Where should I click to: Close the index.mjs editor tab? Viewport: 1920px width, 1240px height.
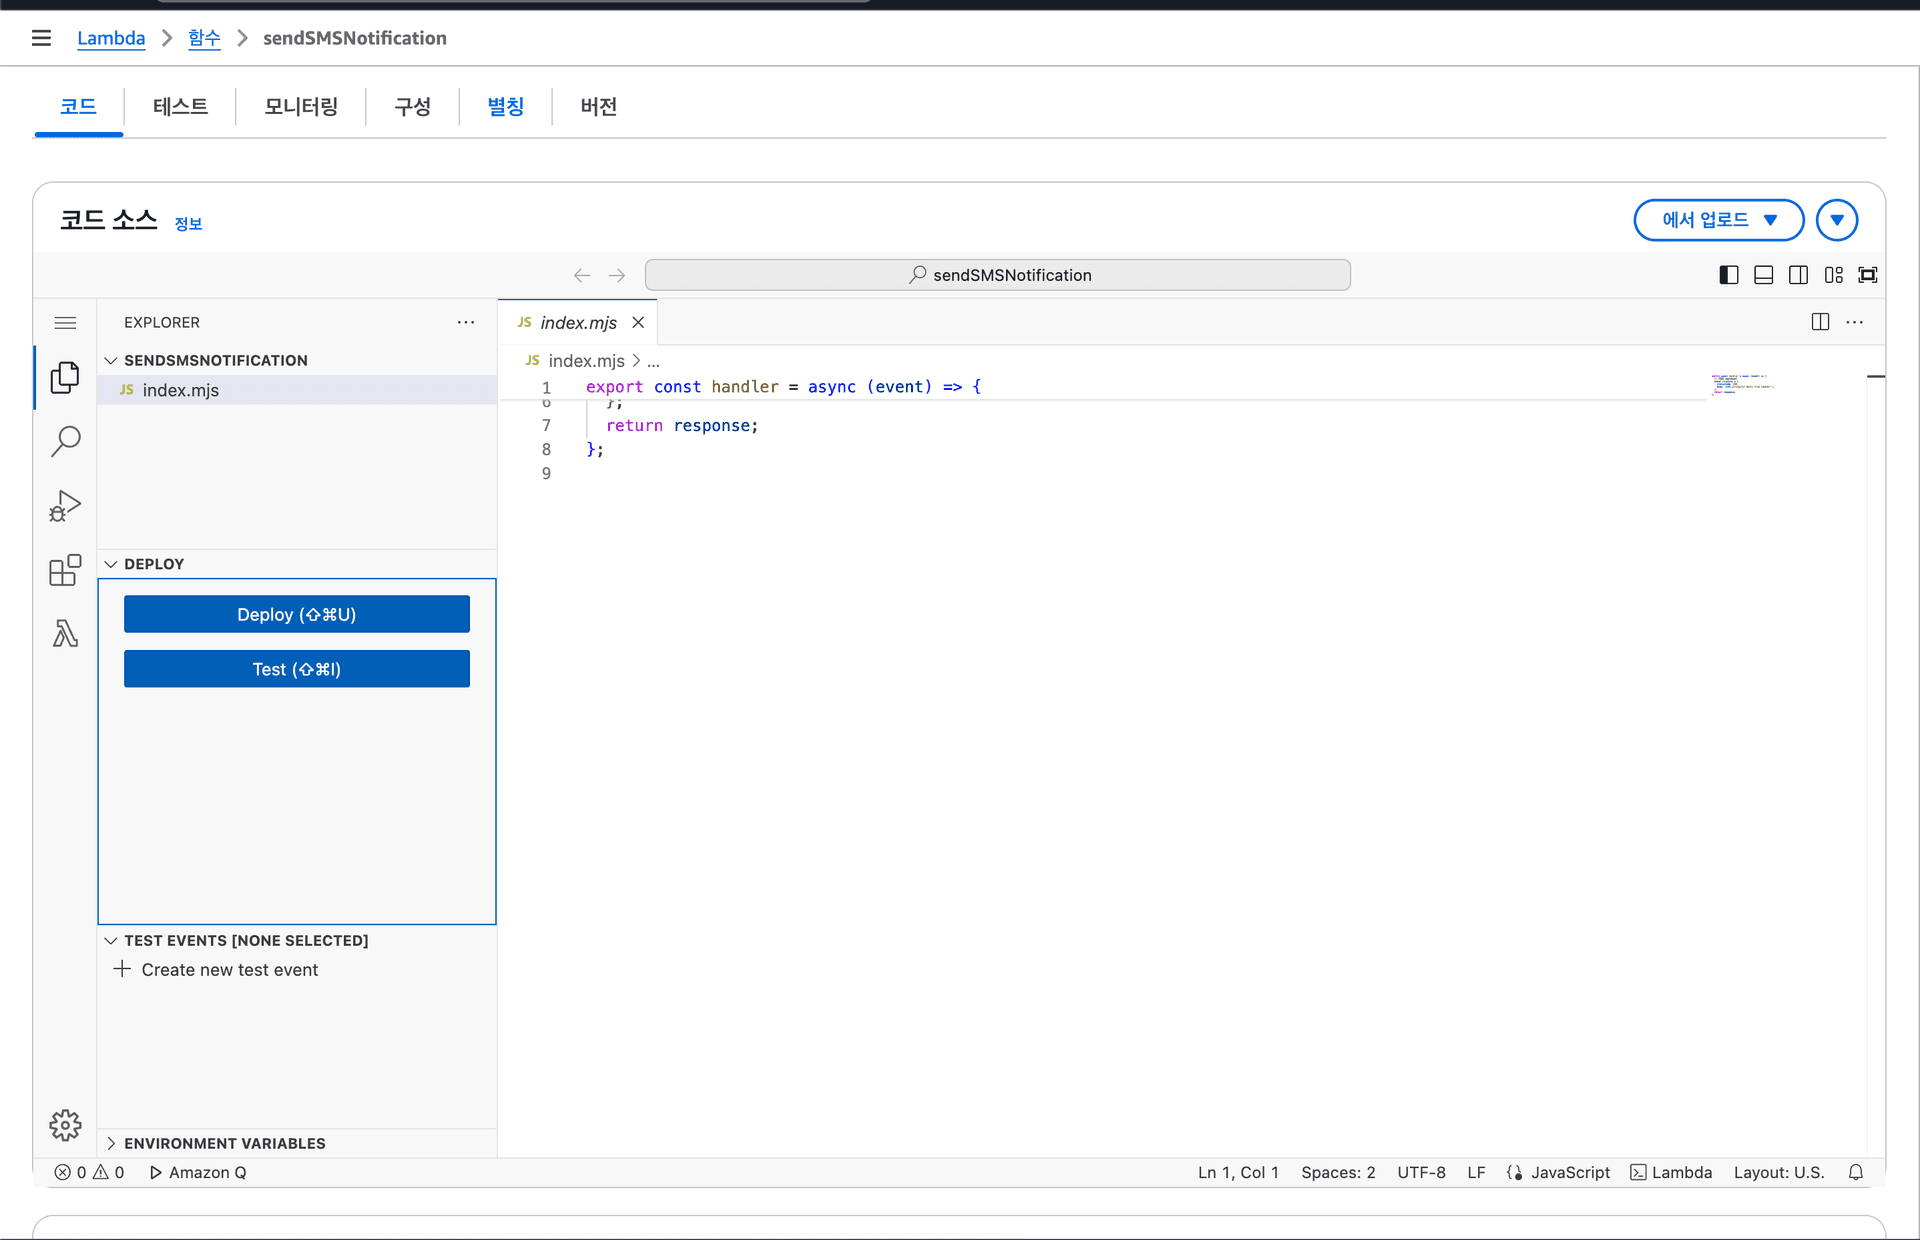638,322
